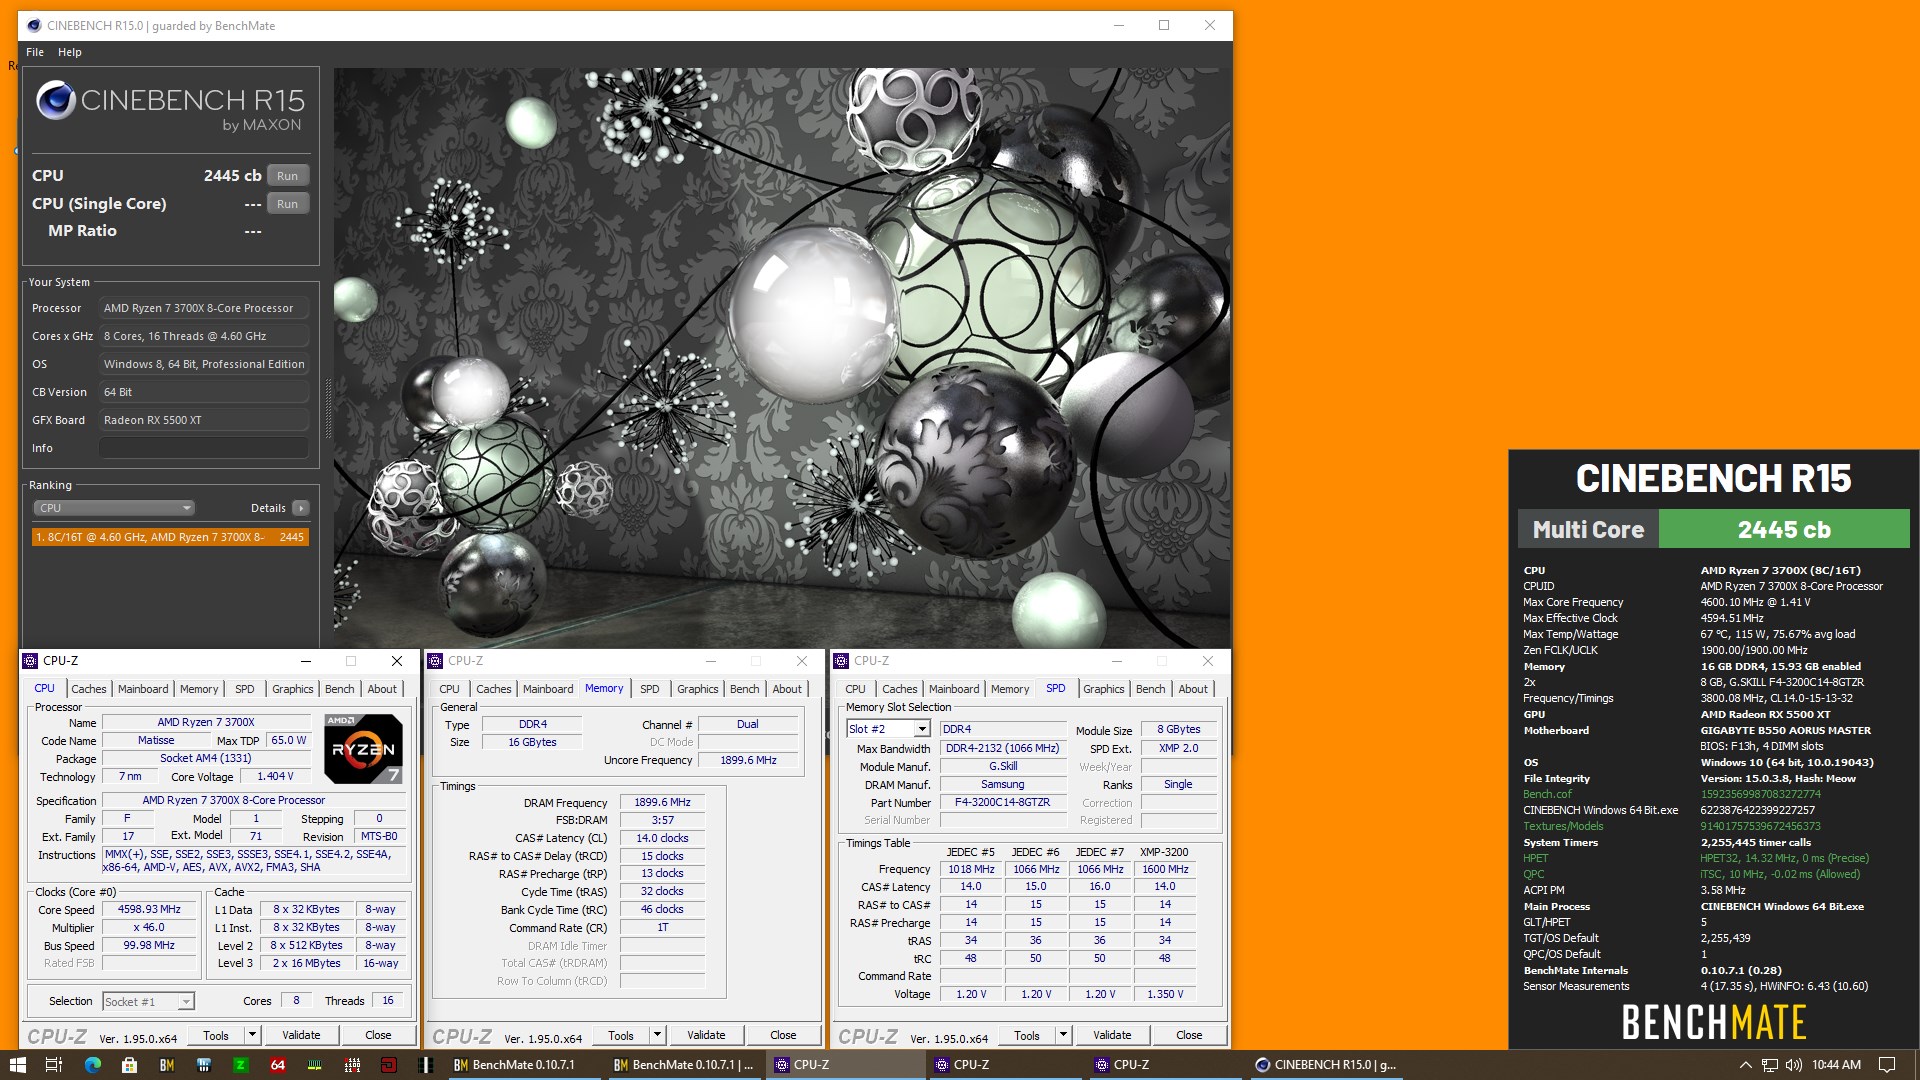Open the Caches tab in the left CPU-Z window
This screenshot has width=1920, height=1080.
(88, 689)
